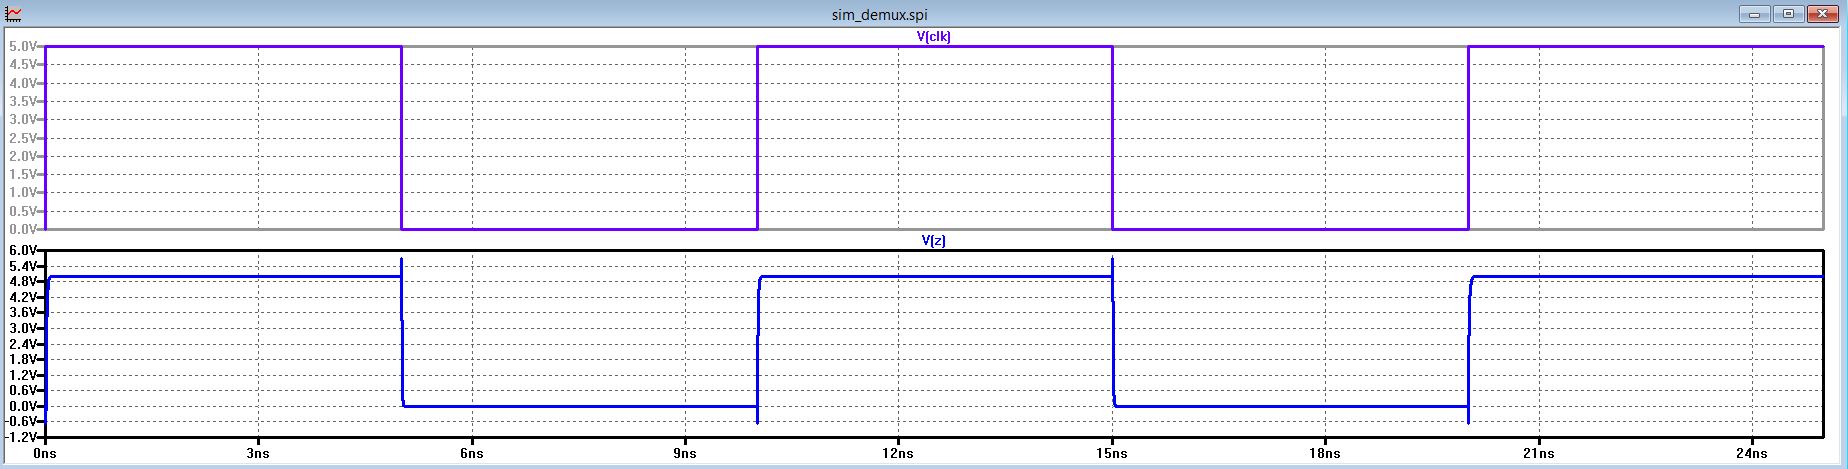Image resolution: width=1848 pixels, height=469 pixels.
Task: Click the 4.8V label on the V(z) axis
Action: (x=23, y=281)
